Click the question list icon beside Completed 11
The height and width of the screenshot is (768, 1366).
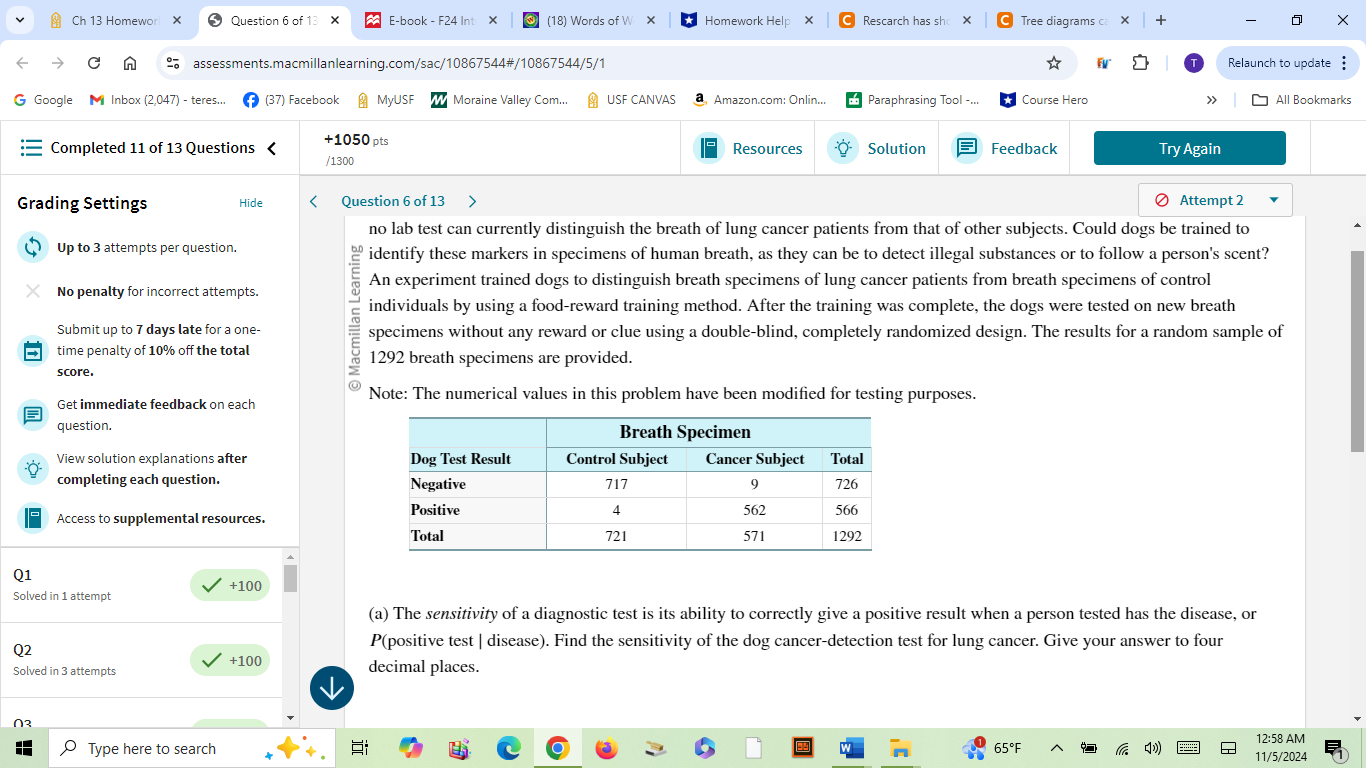tap(31, 147)
